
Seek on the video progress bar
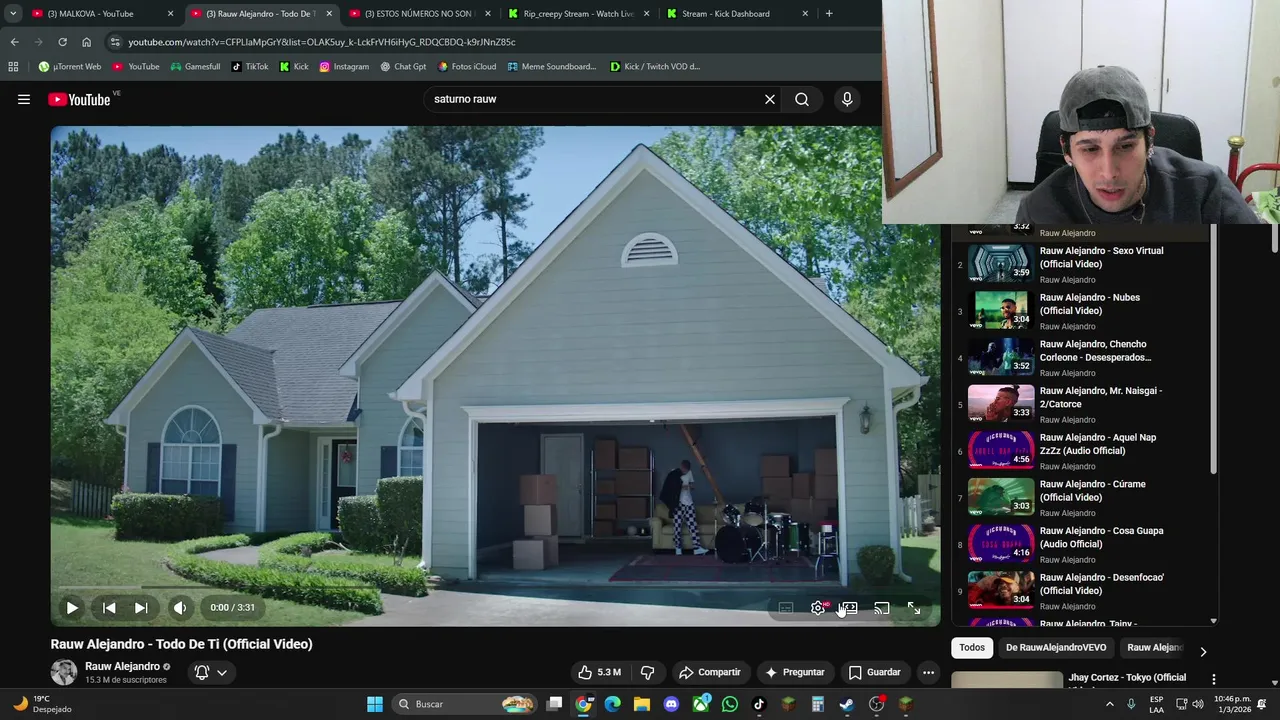[495, 588]
